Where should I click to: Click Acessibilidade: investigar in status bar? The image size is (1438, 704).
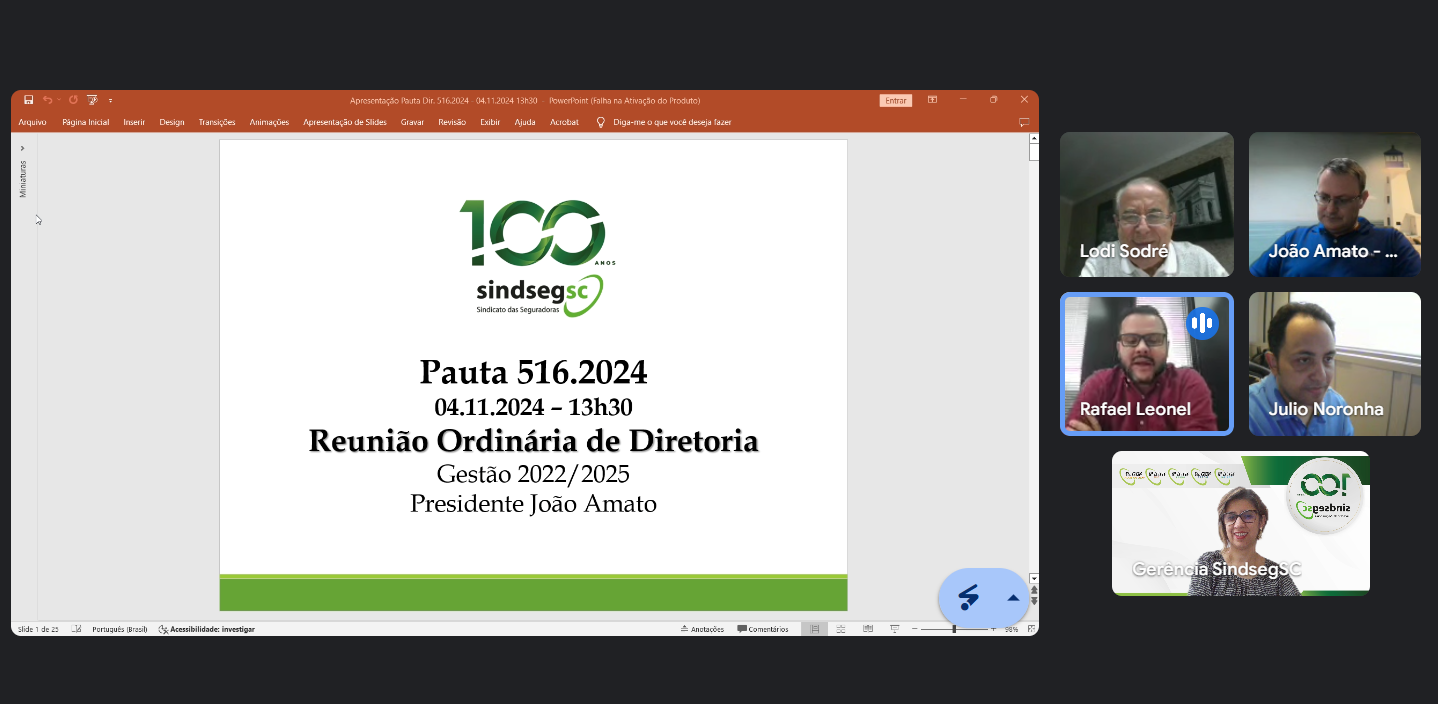[x=206, y=629]
